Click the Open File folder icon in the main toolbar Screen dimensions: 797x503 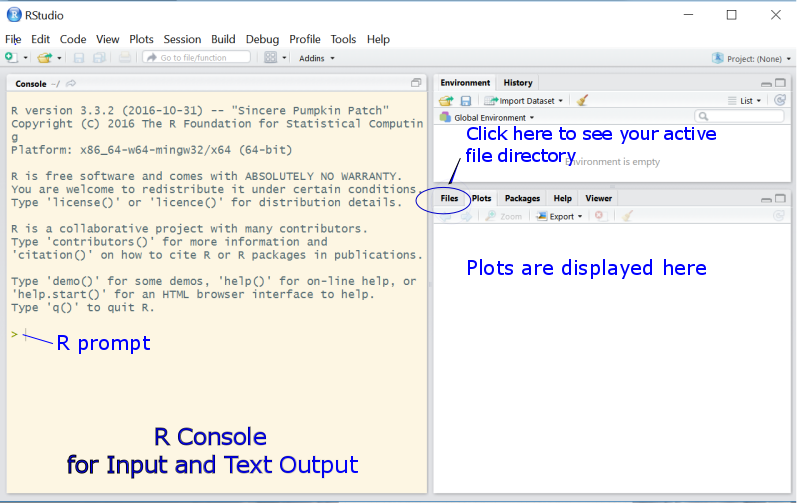(x=44, y=58)
